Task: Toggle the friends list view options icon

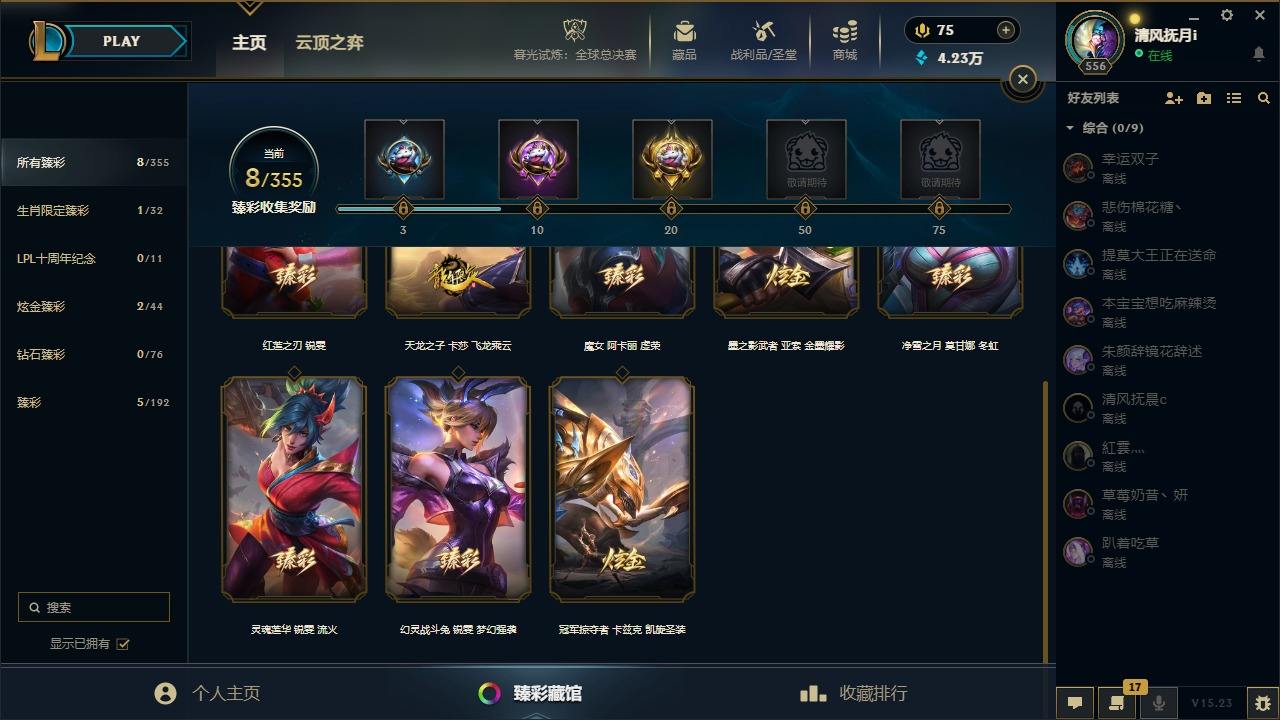Action: 1234,98
